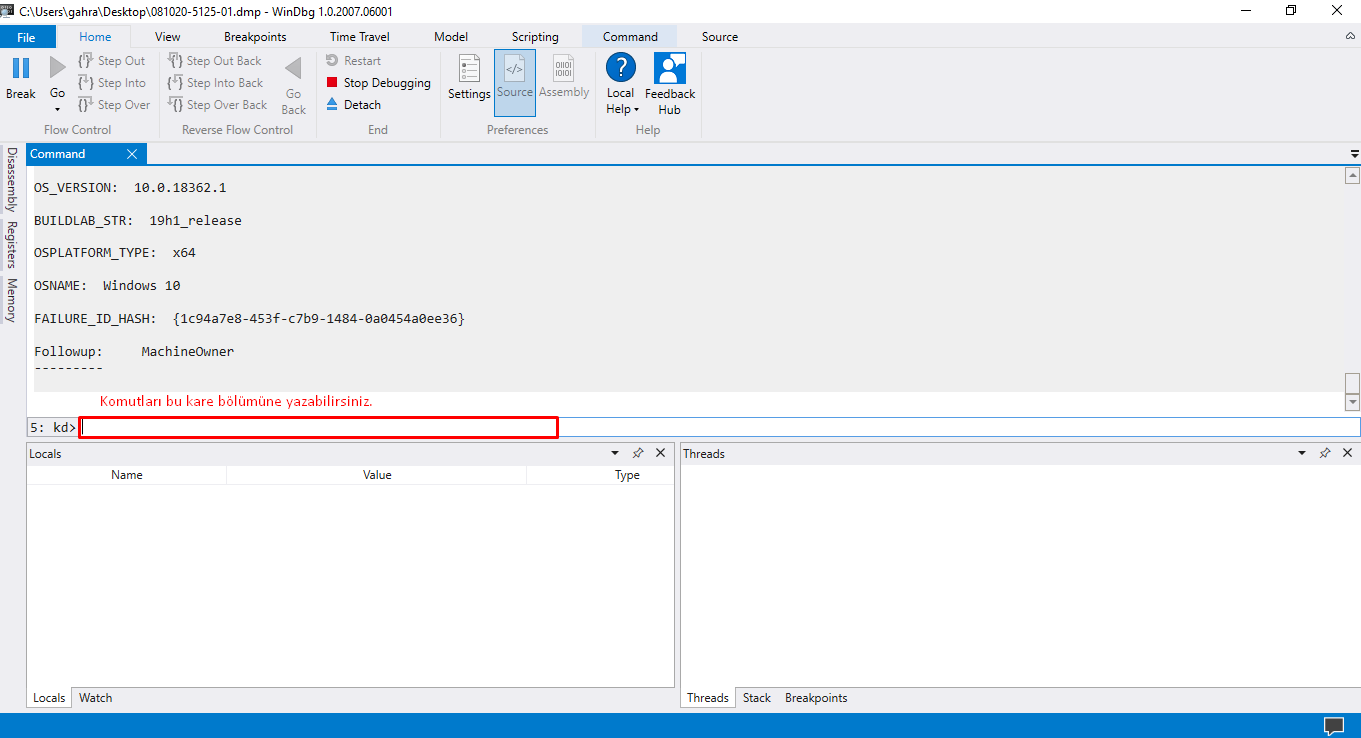This screenshot has height=738, width=1361.
Task: Switch to the View ribbon tab
Action: [168, 37]
